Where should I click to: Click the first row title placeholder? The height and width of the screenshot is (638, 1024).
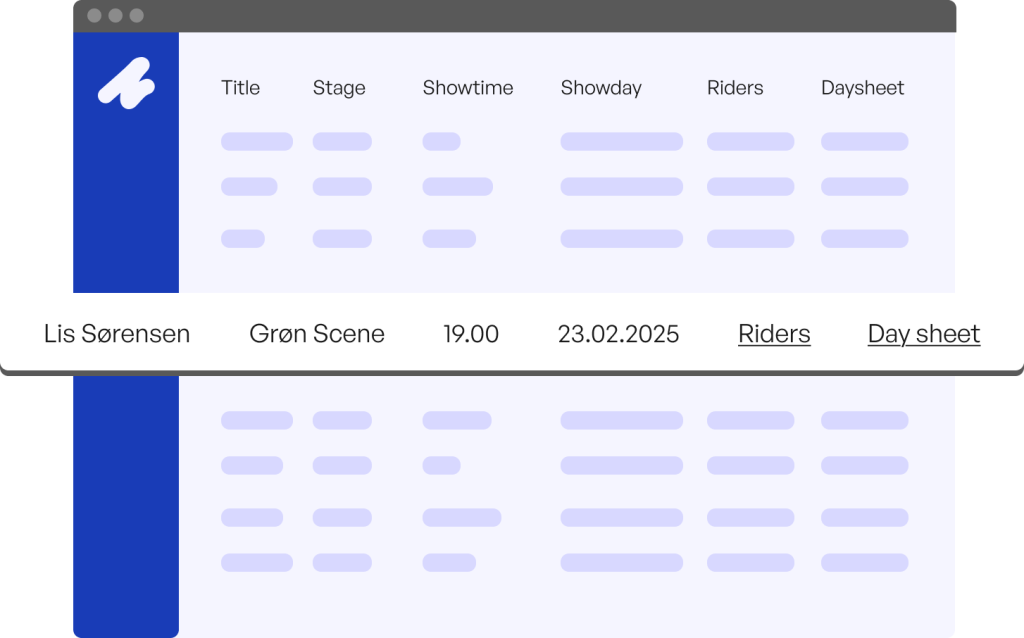[257, 142]
